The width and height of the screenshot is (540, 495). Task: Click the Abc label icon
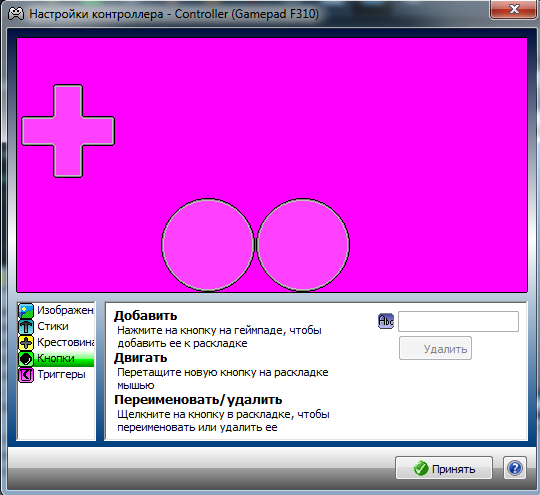click(x=386, y=321)
